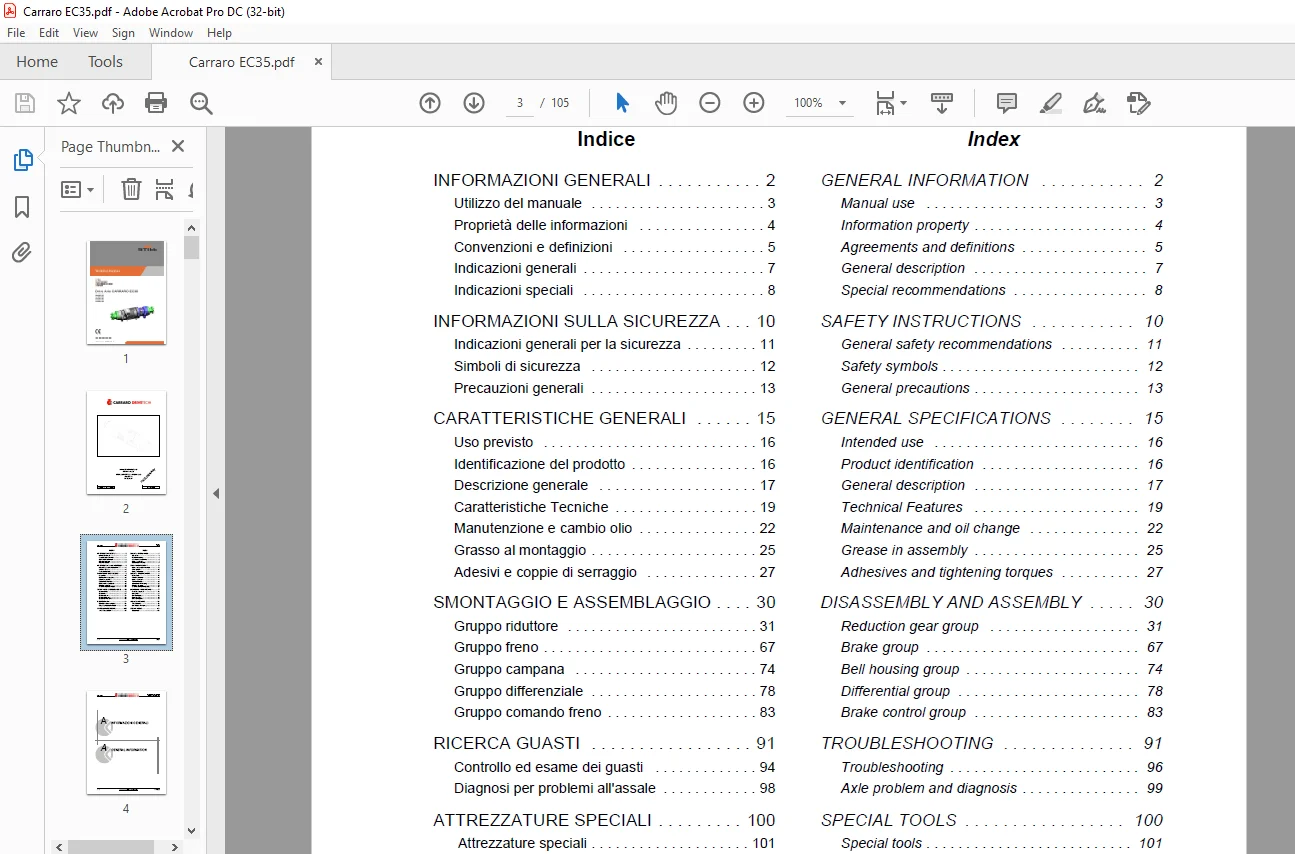
Task: Click the current page number field
Action: [x=520, y=103]
